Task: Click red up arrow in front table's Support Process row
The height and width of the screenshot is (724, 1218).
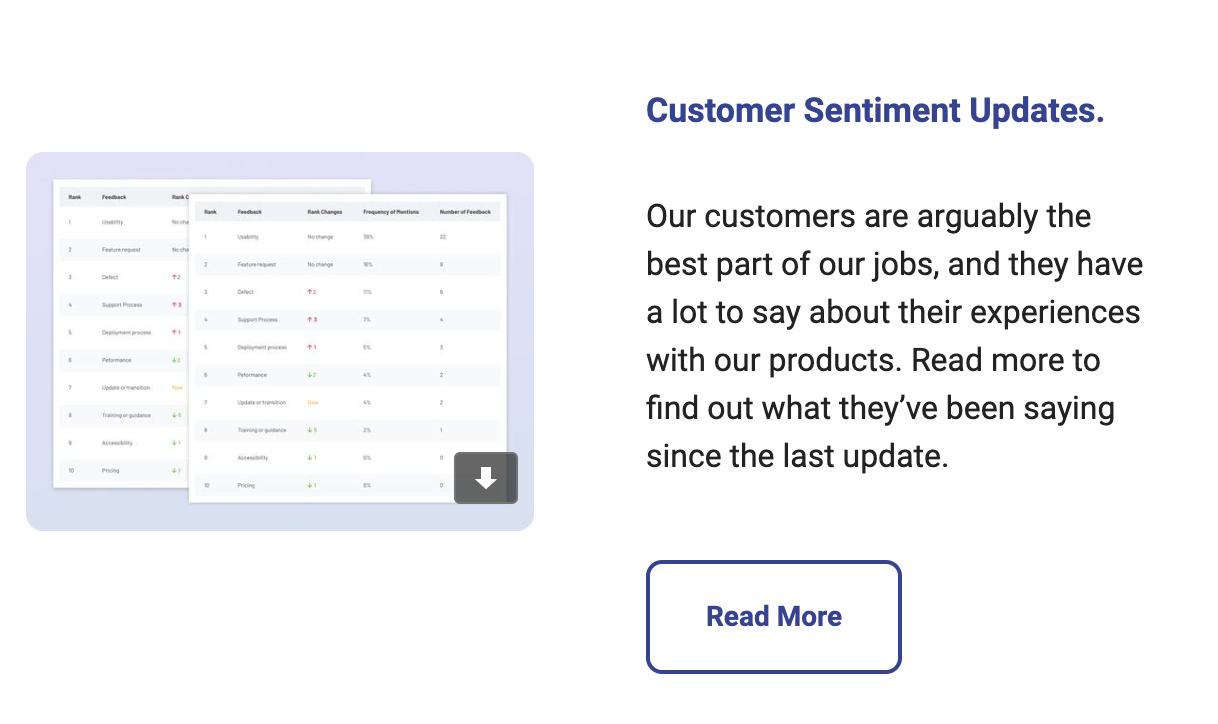Action: pyautogui.click(x=310, y=320)
